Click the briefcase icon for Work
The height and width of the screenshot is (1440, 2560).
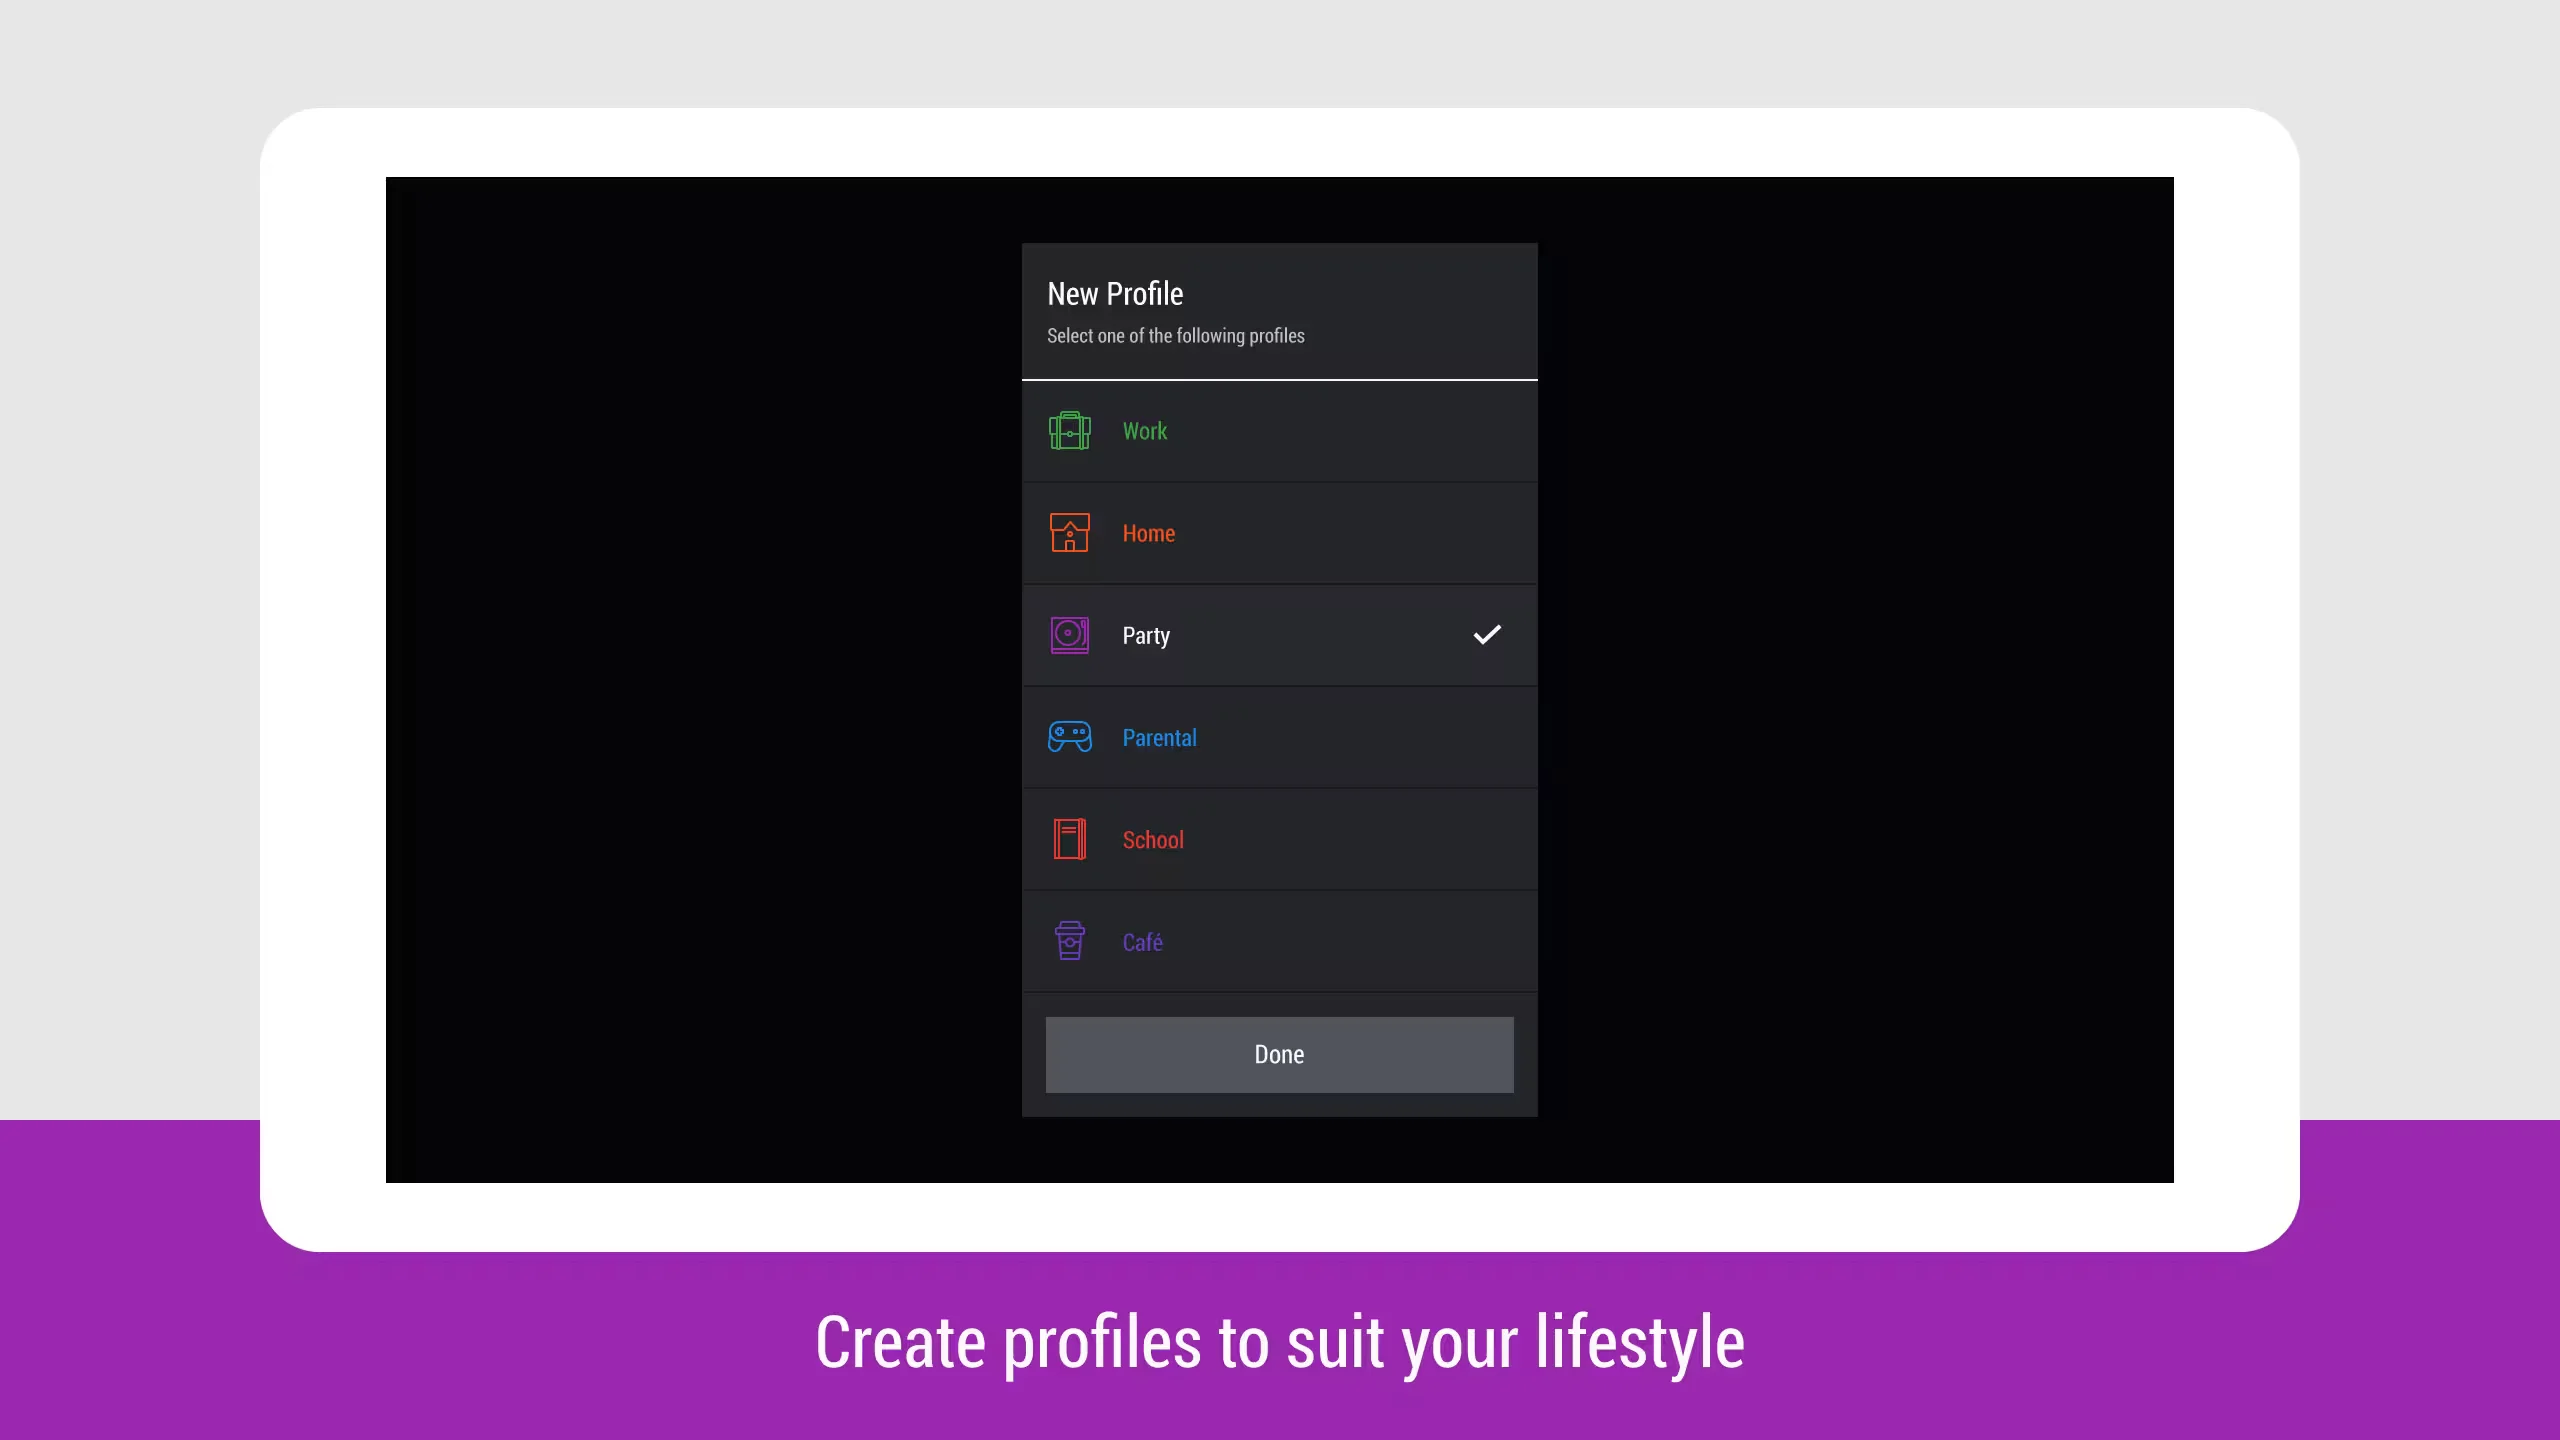pyautogui.click(x=1069, y=429)
